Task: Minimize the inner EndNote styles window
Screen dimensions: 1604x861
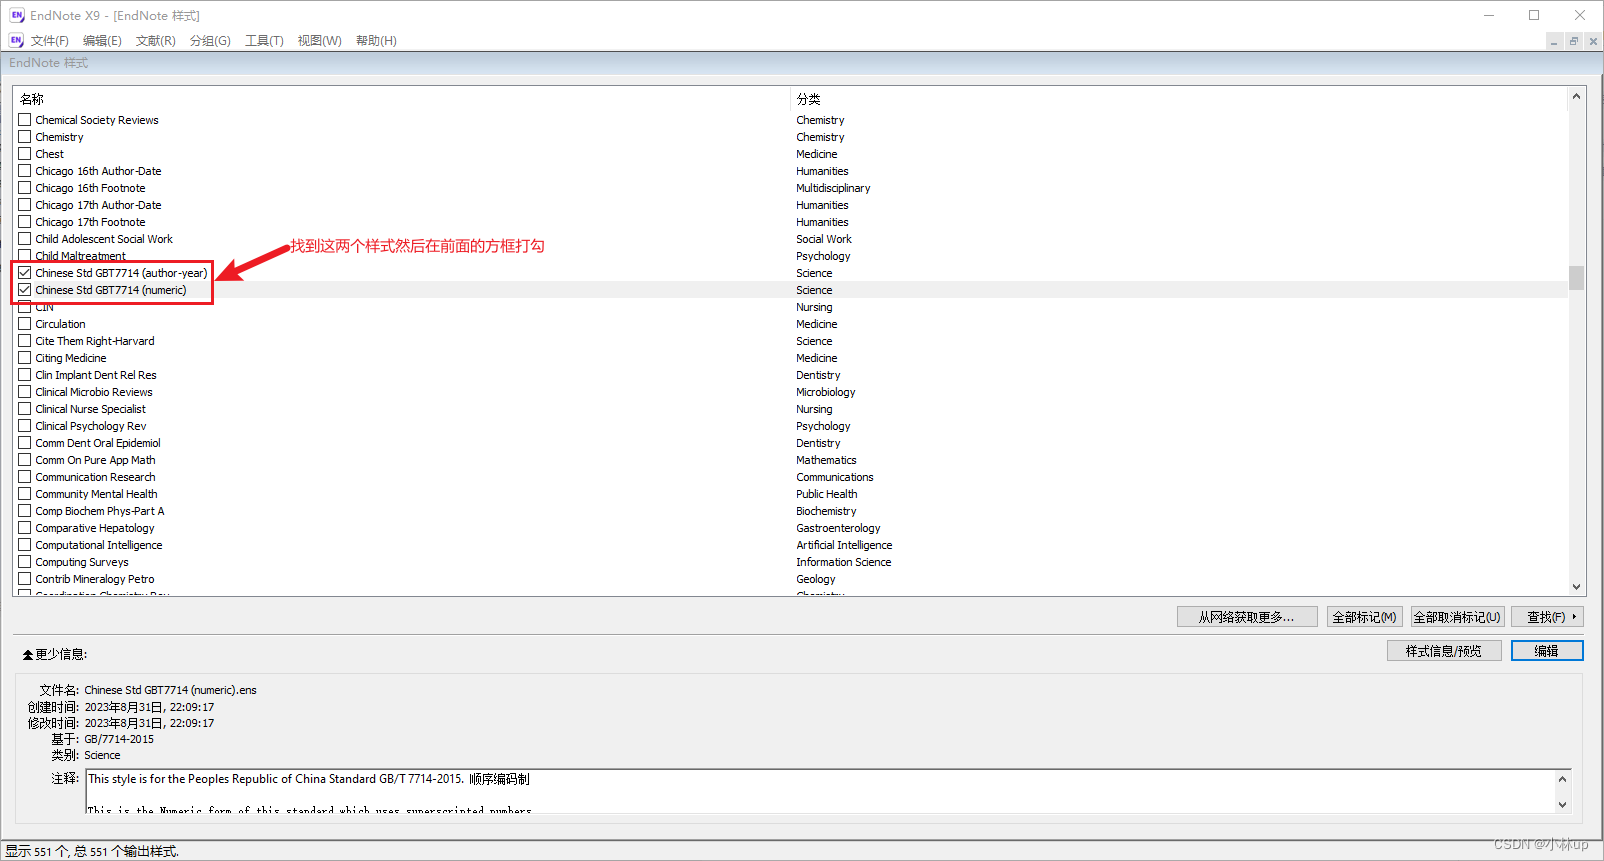Action: [1553, 41]
